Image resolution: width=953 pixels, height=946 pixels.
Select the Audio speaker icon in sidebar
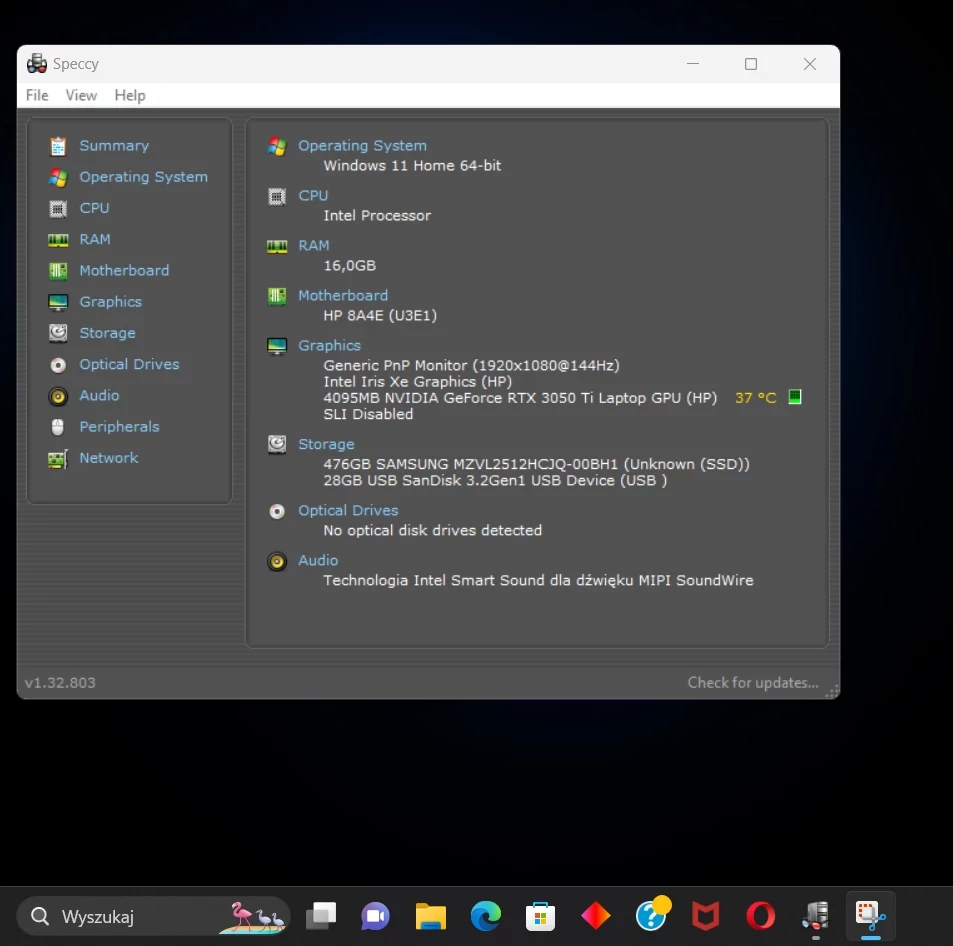pyautogui.click(x=58, y=396)
